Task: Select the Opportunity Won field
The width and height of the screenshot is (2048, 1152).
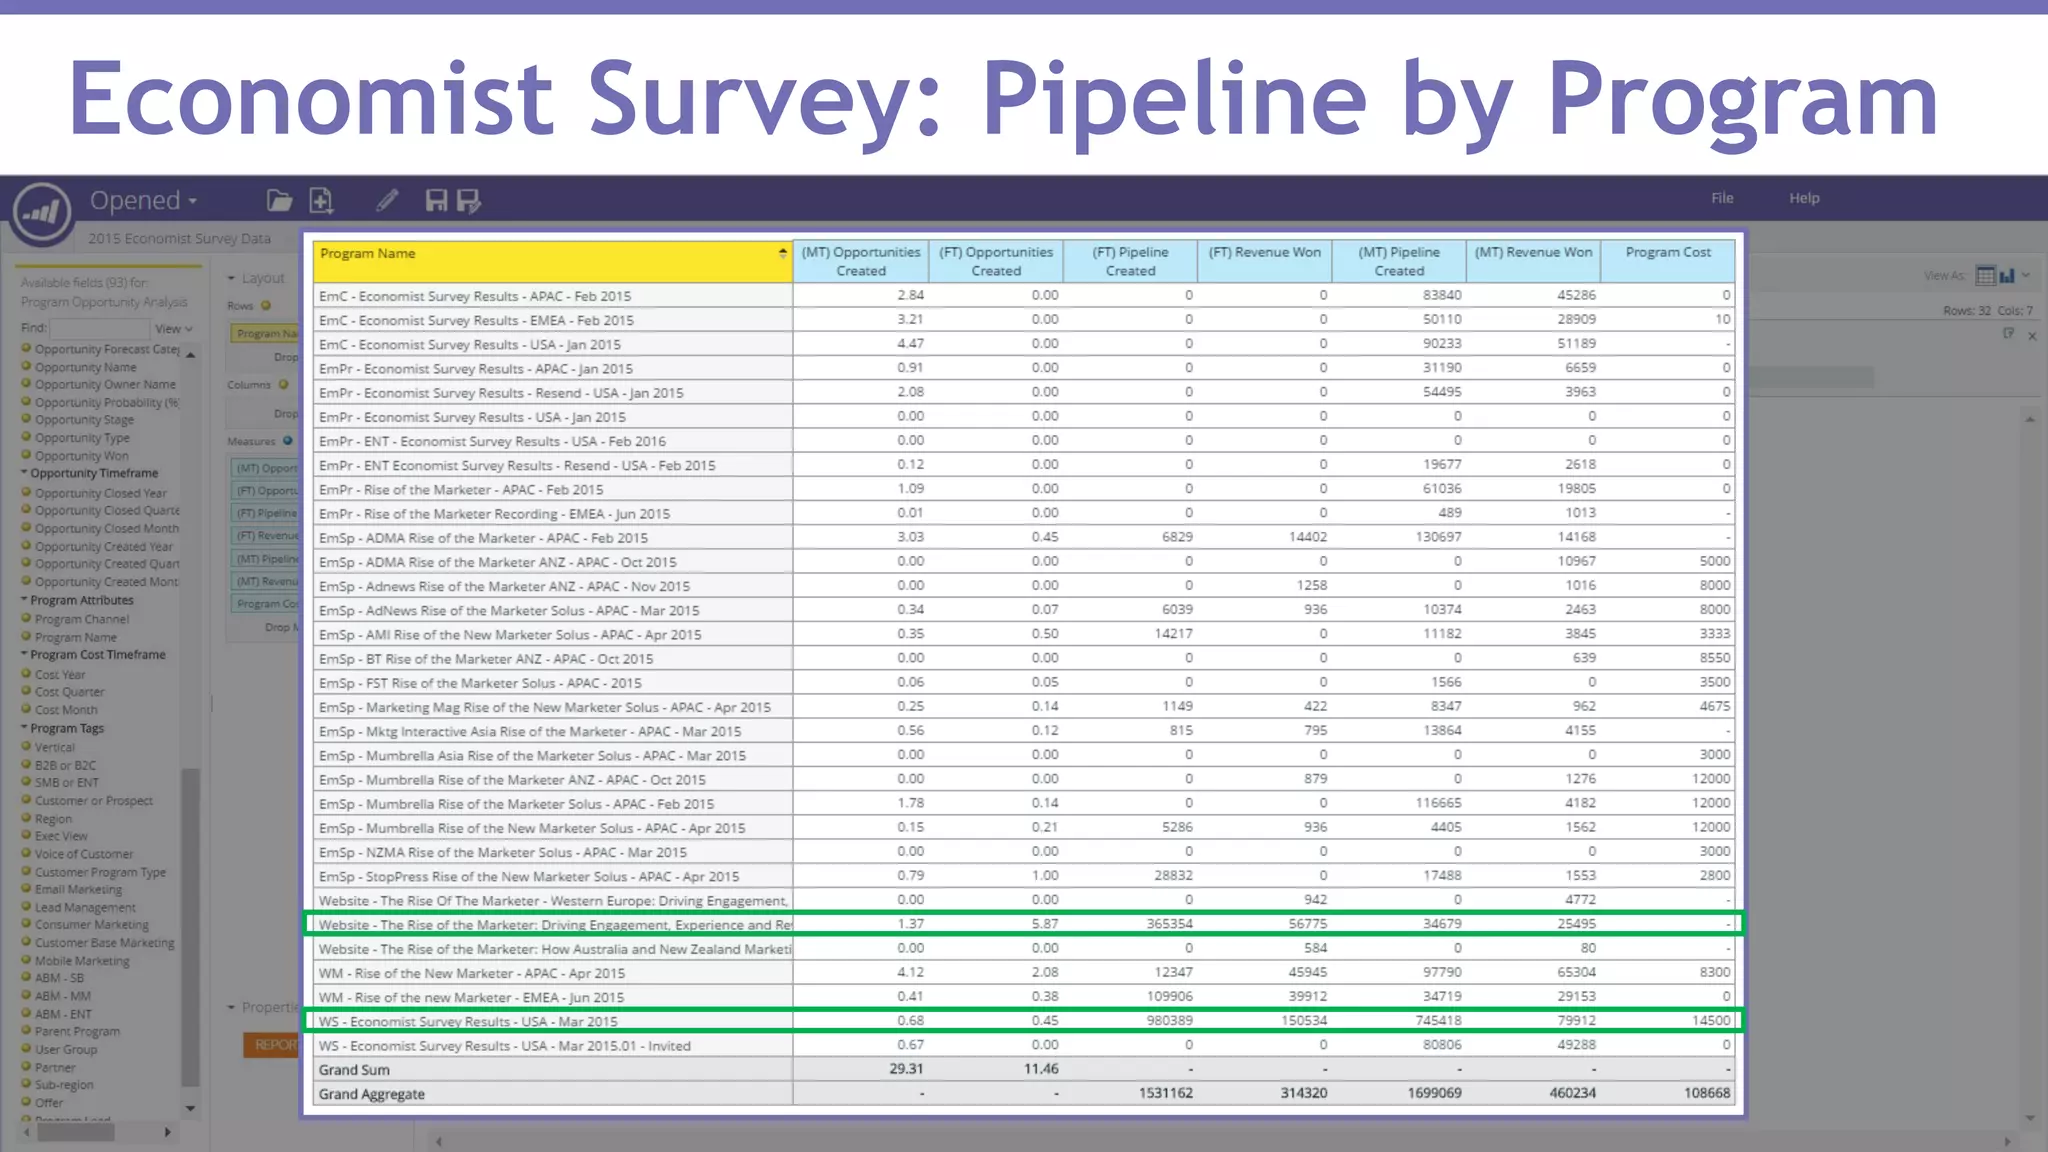Action: 81,456
